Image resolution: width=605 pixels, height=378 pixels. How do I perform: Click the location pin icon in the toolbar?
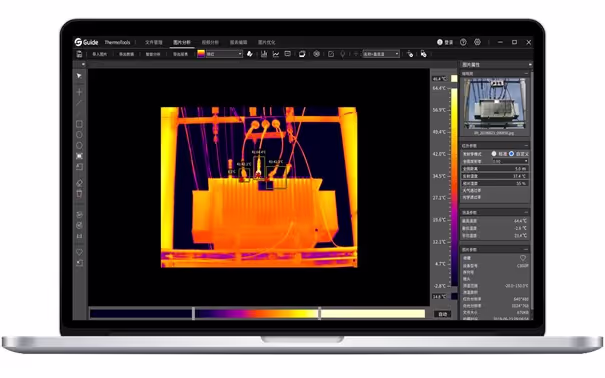[342, 54]
